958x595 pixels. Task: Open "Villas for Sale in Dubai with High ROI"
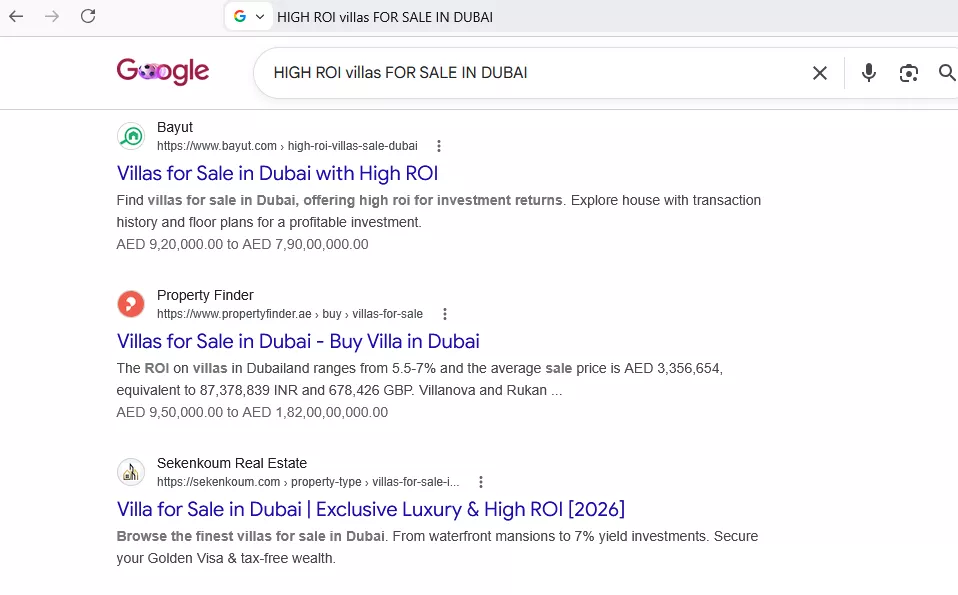tap(277, 173)
